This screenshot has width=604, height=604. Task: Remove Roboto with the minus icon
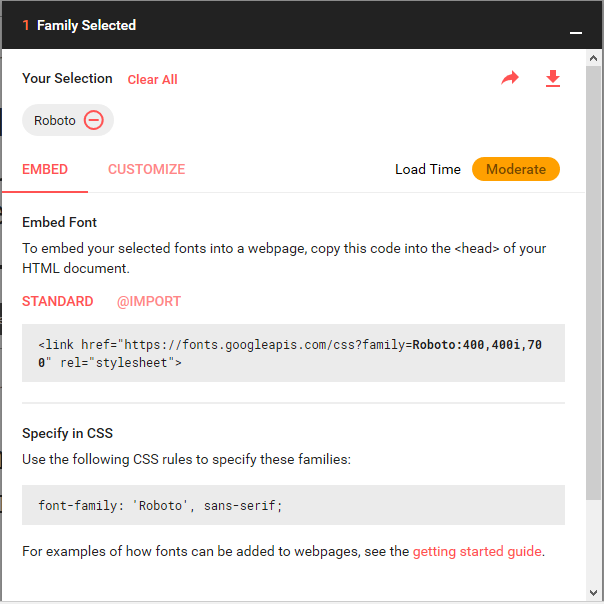pyautogui.click(x=94, y=120)
